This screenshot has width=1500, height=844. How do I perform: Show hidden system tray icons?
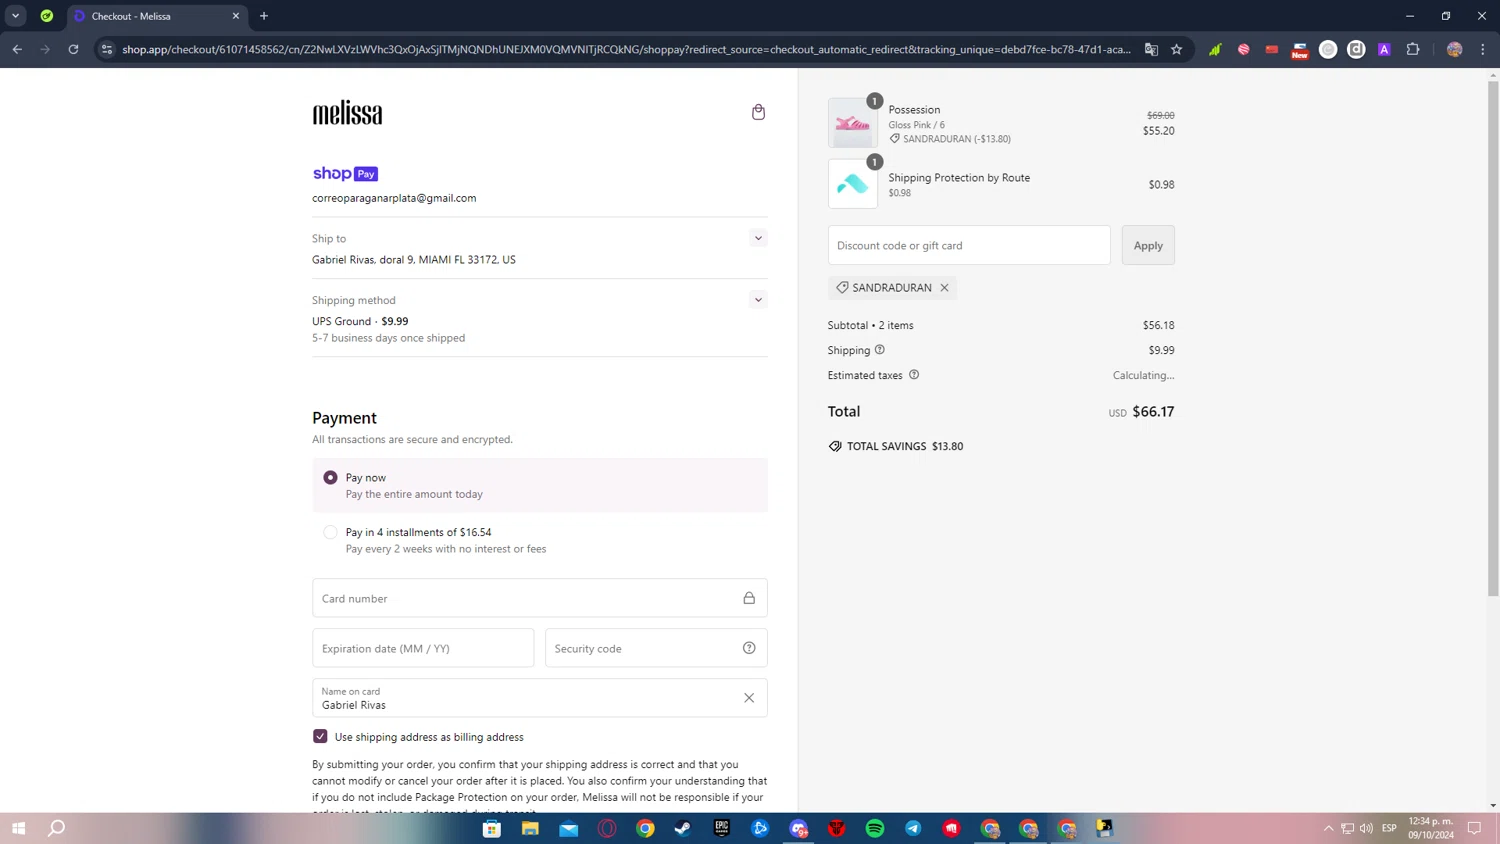pos(1328,828)
